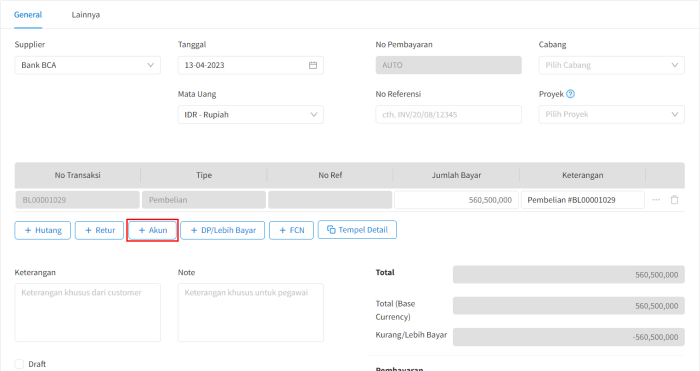Focus the No Referensi input field
The image size is (700, 371).
point(449,114)
